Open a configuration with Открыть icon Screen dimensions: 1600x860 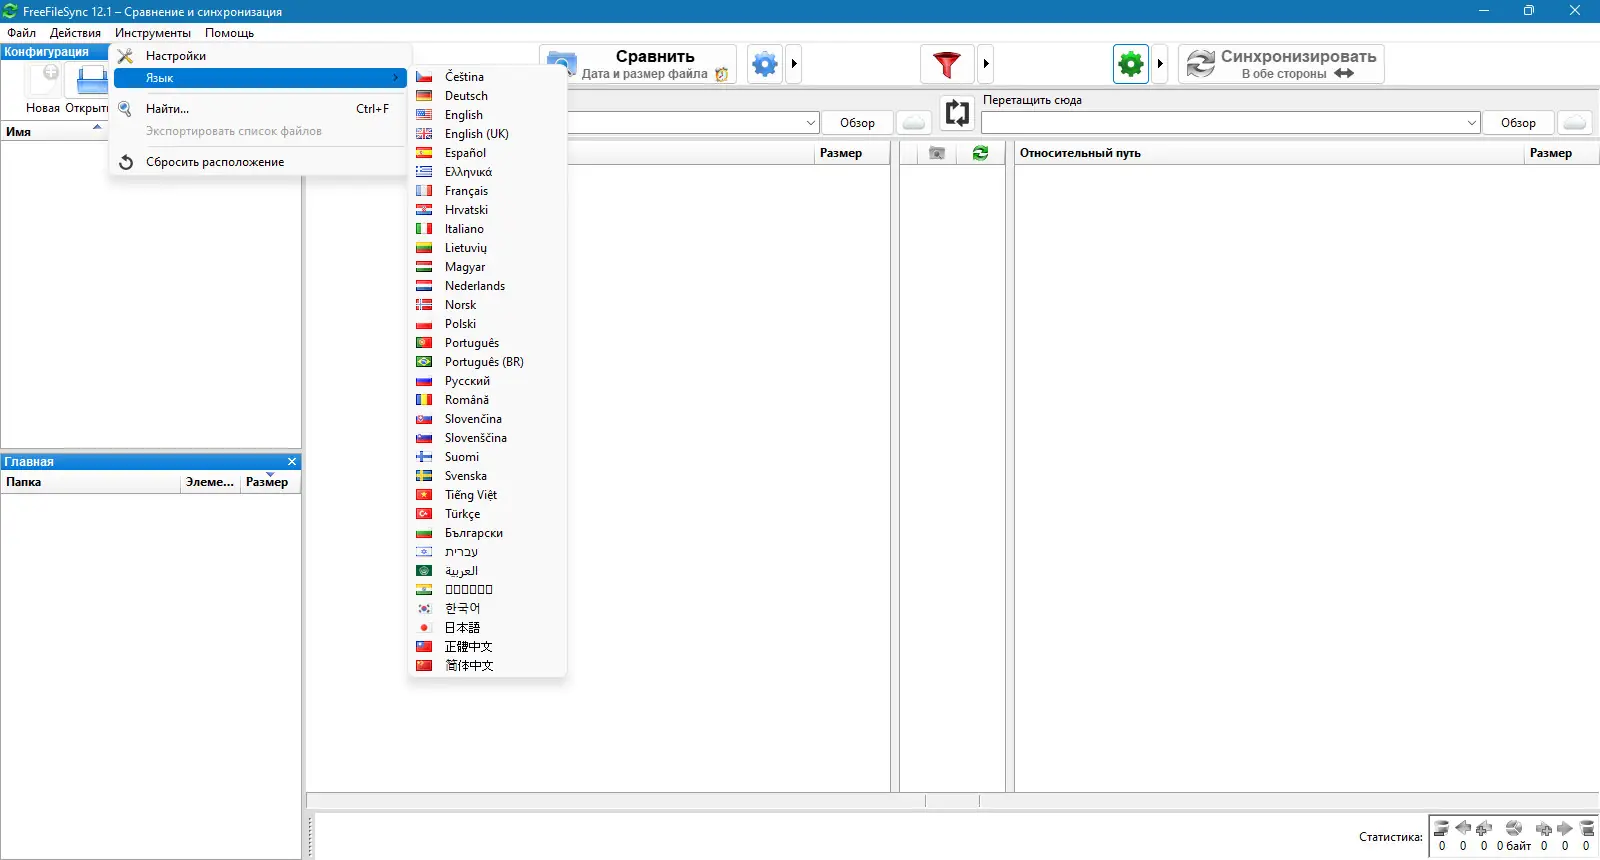[x=87, y=88]
